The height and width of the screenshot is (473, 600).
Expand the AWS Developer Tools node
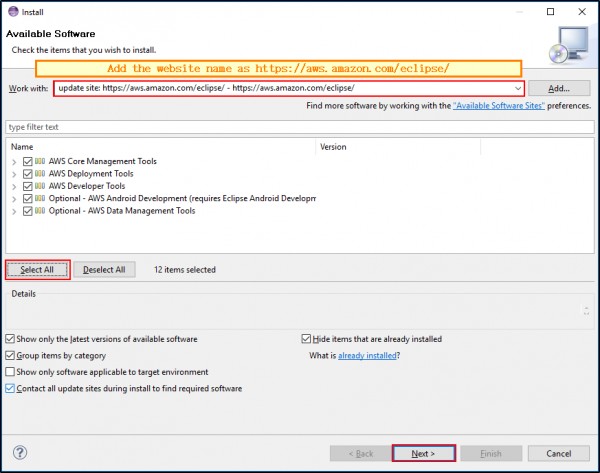(14, 187)
